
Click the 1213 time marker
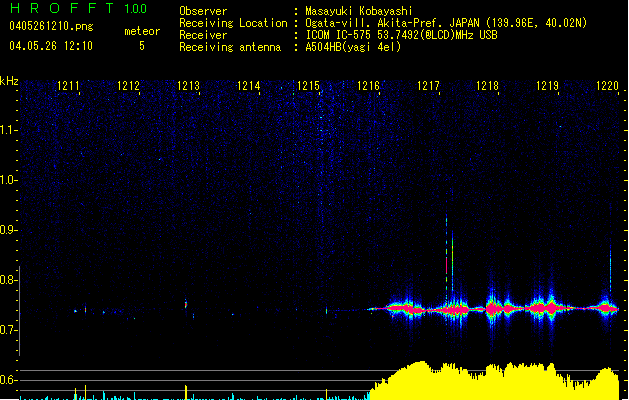pyautogui.click(x=188, y=86)
